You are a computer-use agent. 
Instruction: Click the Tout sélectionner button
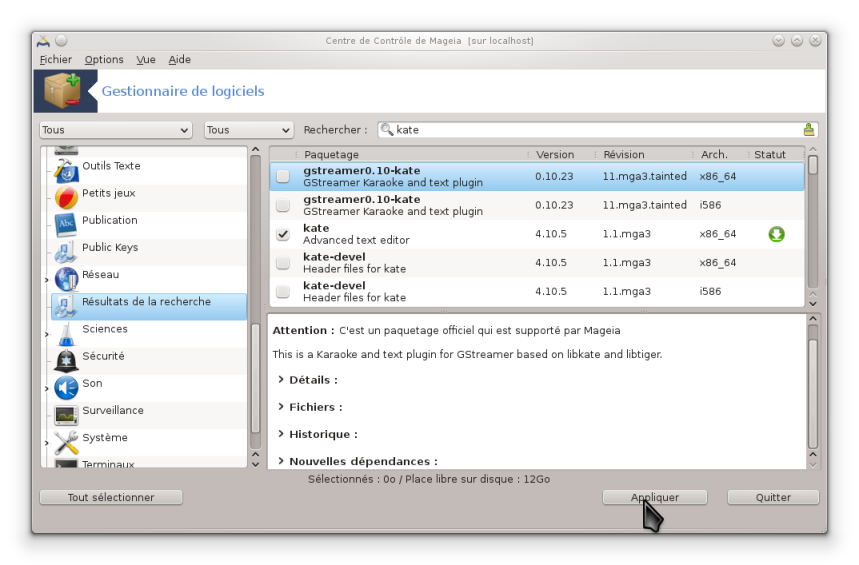pyautogui.click(x=111, y=497)
